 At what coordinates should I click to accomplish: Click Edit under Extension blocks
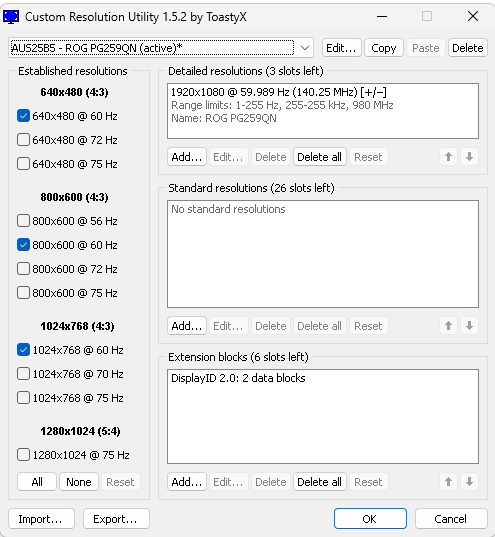tap(228, 482)
